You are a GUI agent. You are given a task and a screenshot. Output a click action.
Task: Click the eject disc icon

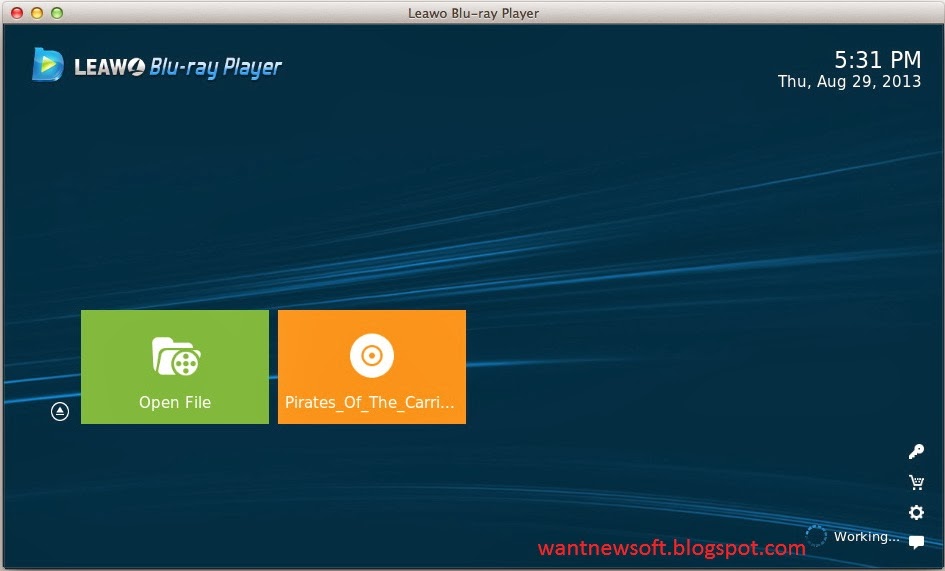click(60, 412)
